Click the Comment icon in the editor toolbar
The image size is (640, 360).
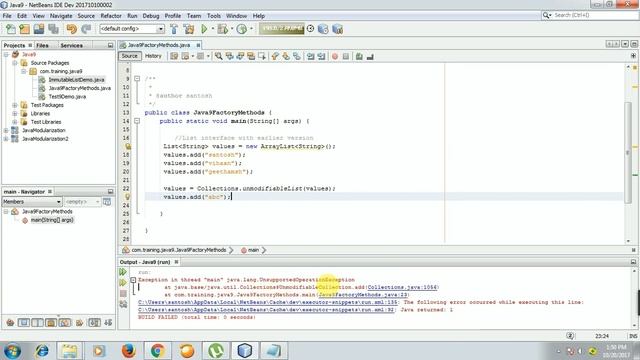(x=359, y=56)
